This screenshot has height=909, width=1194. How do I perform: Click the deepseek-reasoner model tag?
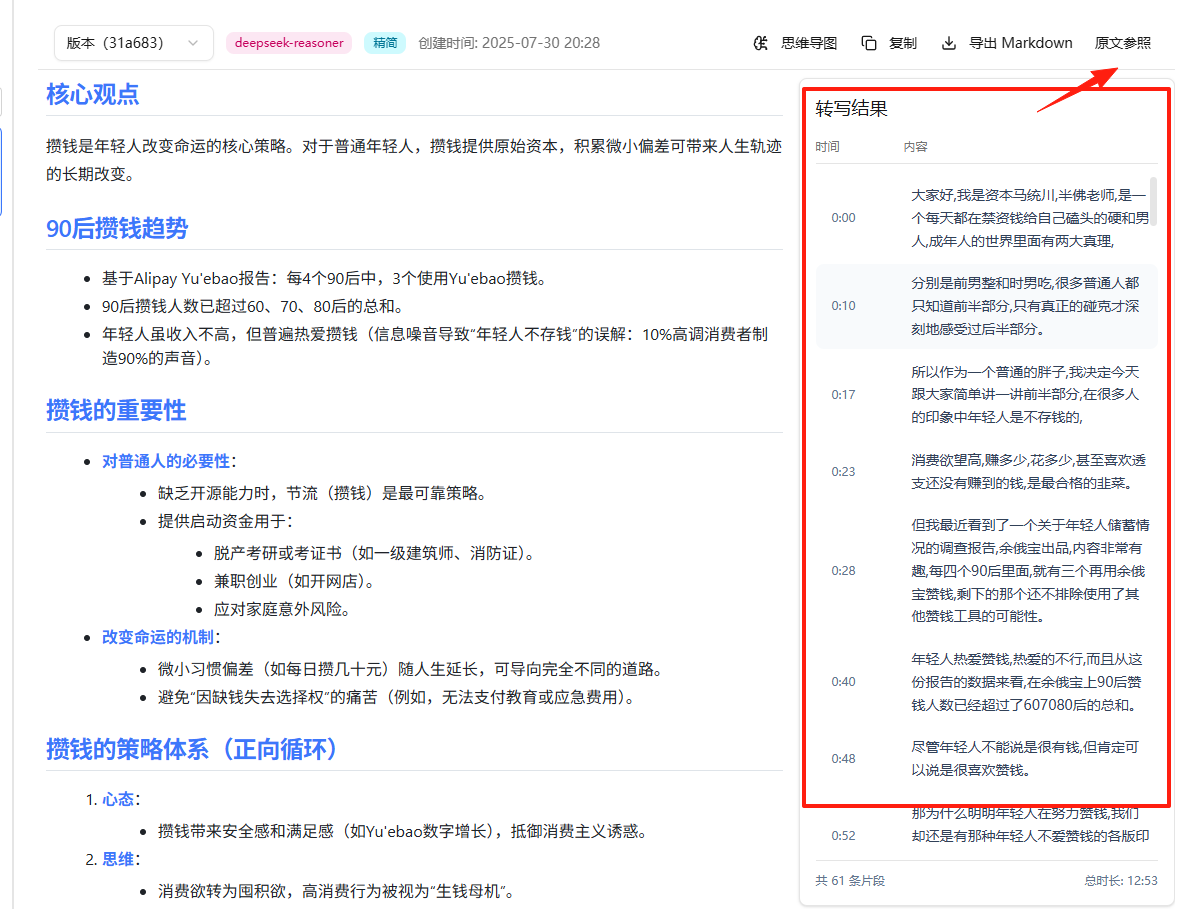289,43
